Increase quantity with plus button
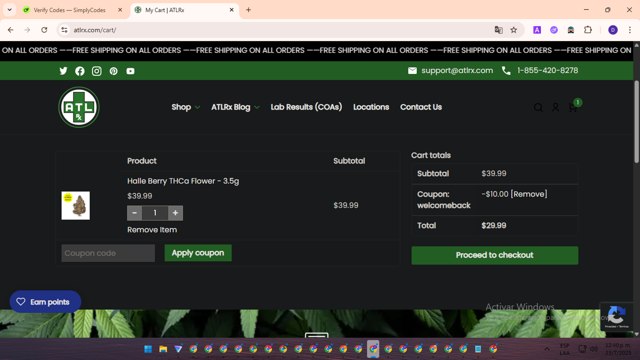640x360 pixels. tap(175, 213)
